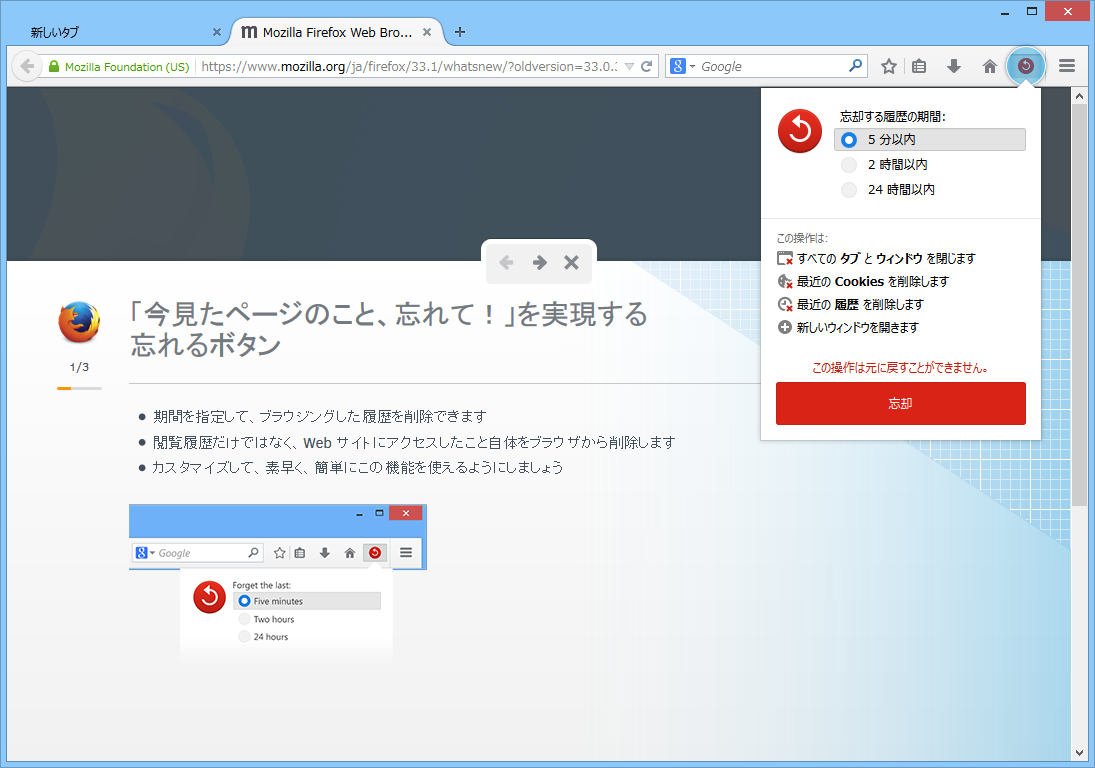Image resolution: width=1095 pixels, height=768 pixels.
Task: Open the Firefox hamburger menu
Action: pos(1065,65)
